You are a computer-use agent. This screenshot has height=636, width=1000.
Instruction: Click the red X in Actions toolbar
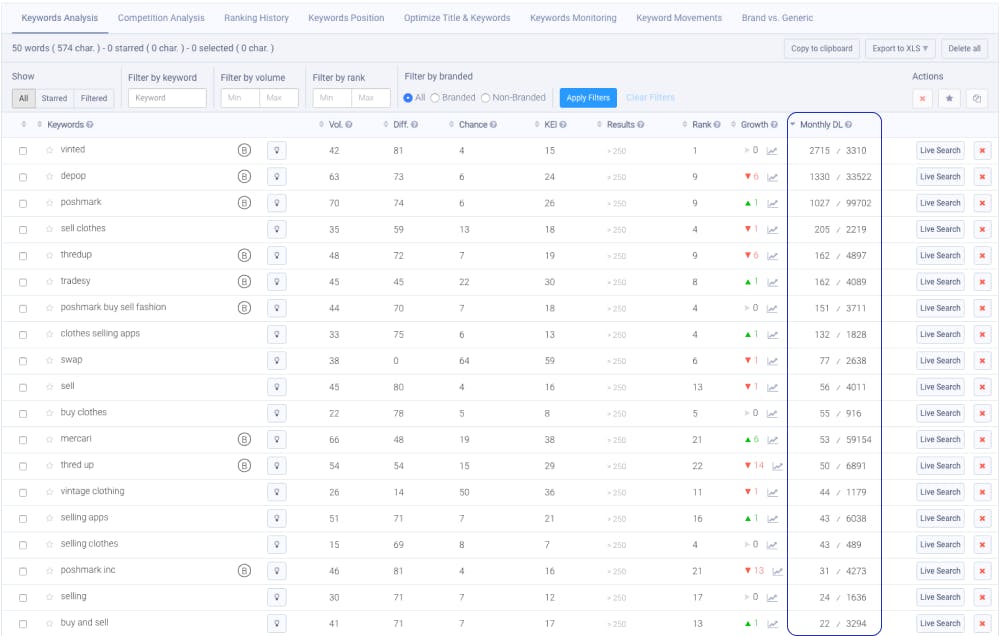point(922,98)
